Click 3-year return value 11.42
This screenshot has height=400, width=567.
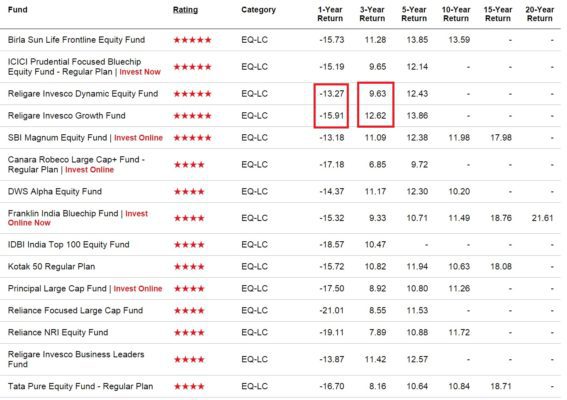[x=375, y=359]
